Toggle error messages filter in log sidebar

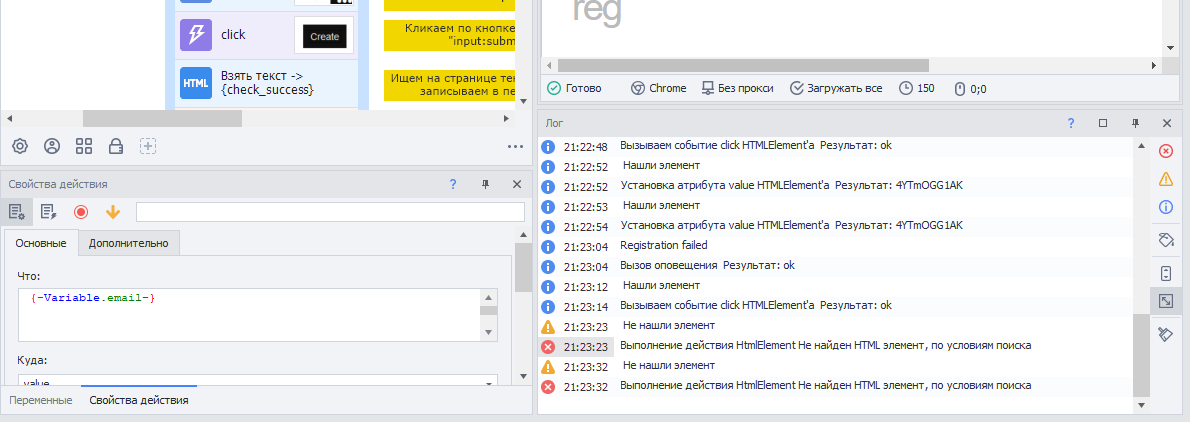(1165, 151)
